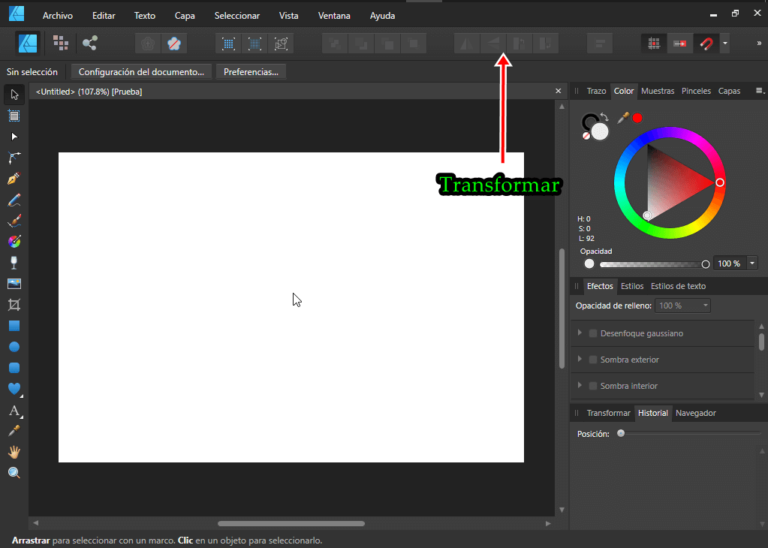Select the Heart shape tool
Image resolution: width=768 pixels, height=548 pixels.
(x=14, y=388)
